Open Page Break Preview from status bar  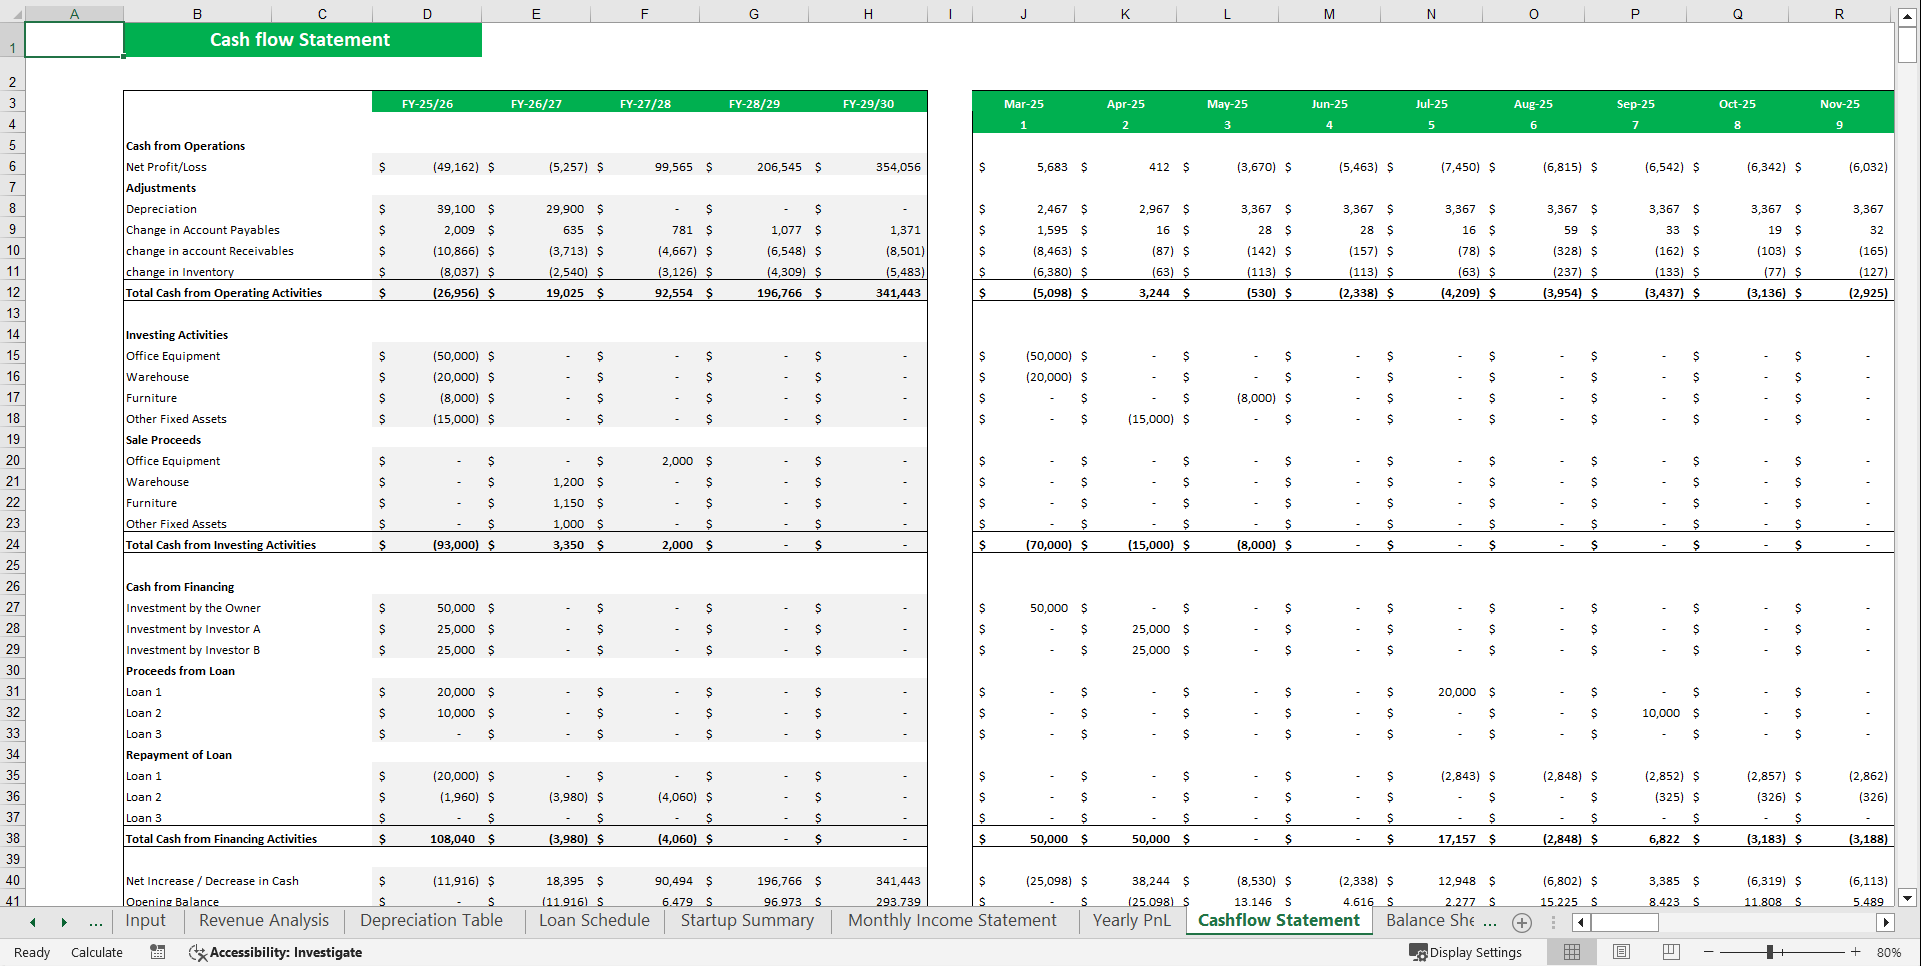[1671, 952]
